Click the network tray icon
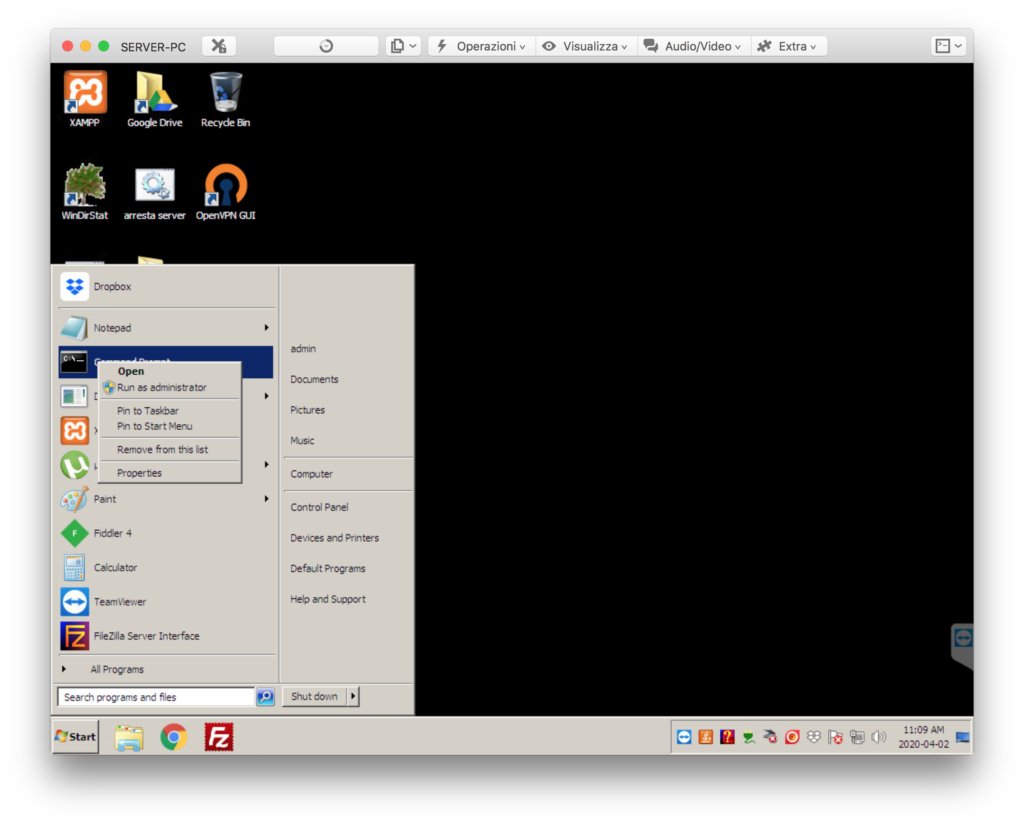Image resolution: width=1024 pixels, height=827 pixels. point(857,738)
